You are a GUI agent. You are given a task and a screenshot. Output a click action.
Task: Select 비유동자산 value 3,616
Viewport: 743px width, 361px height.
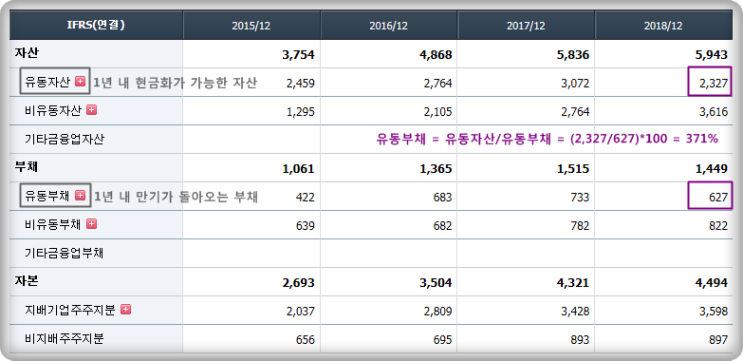click(x=713, y=112)
